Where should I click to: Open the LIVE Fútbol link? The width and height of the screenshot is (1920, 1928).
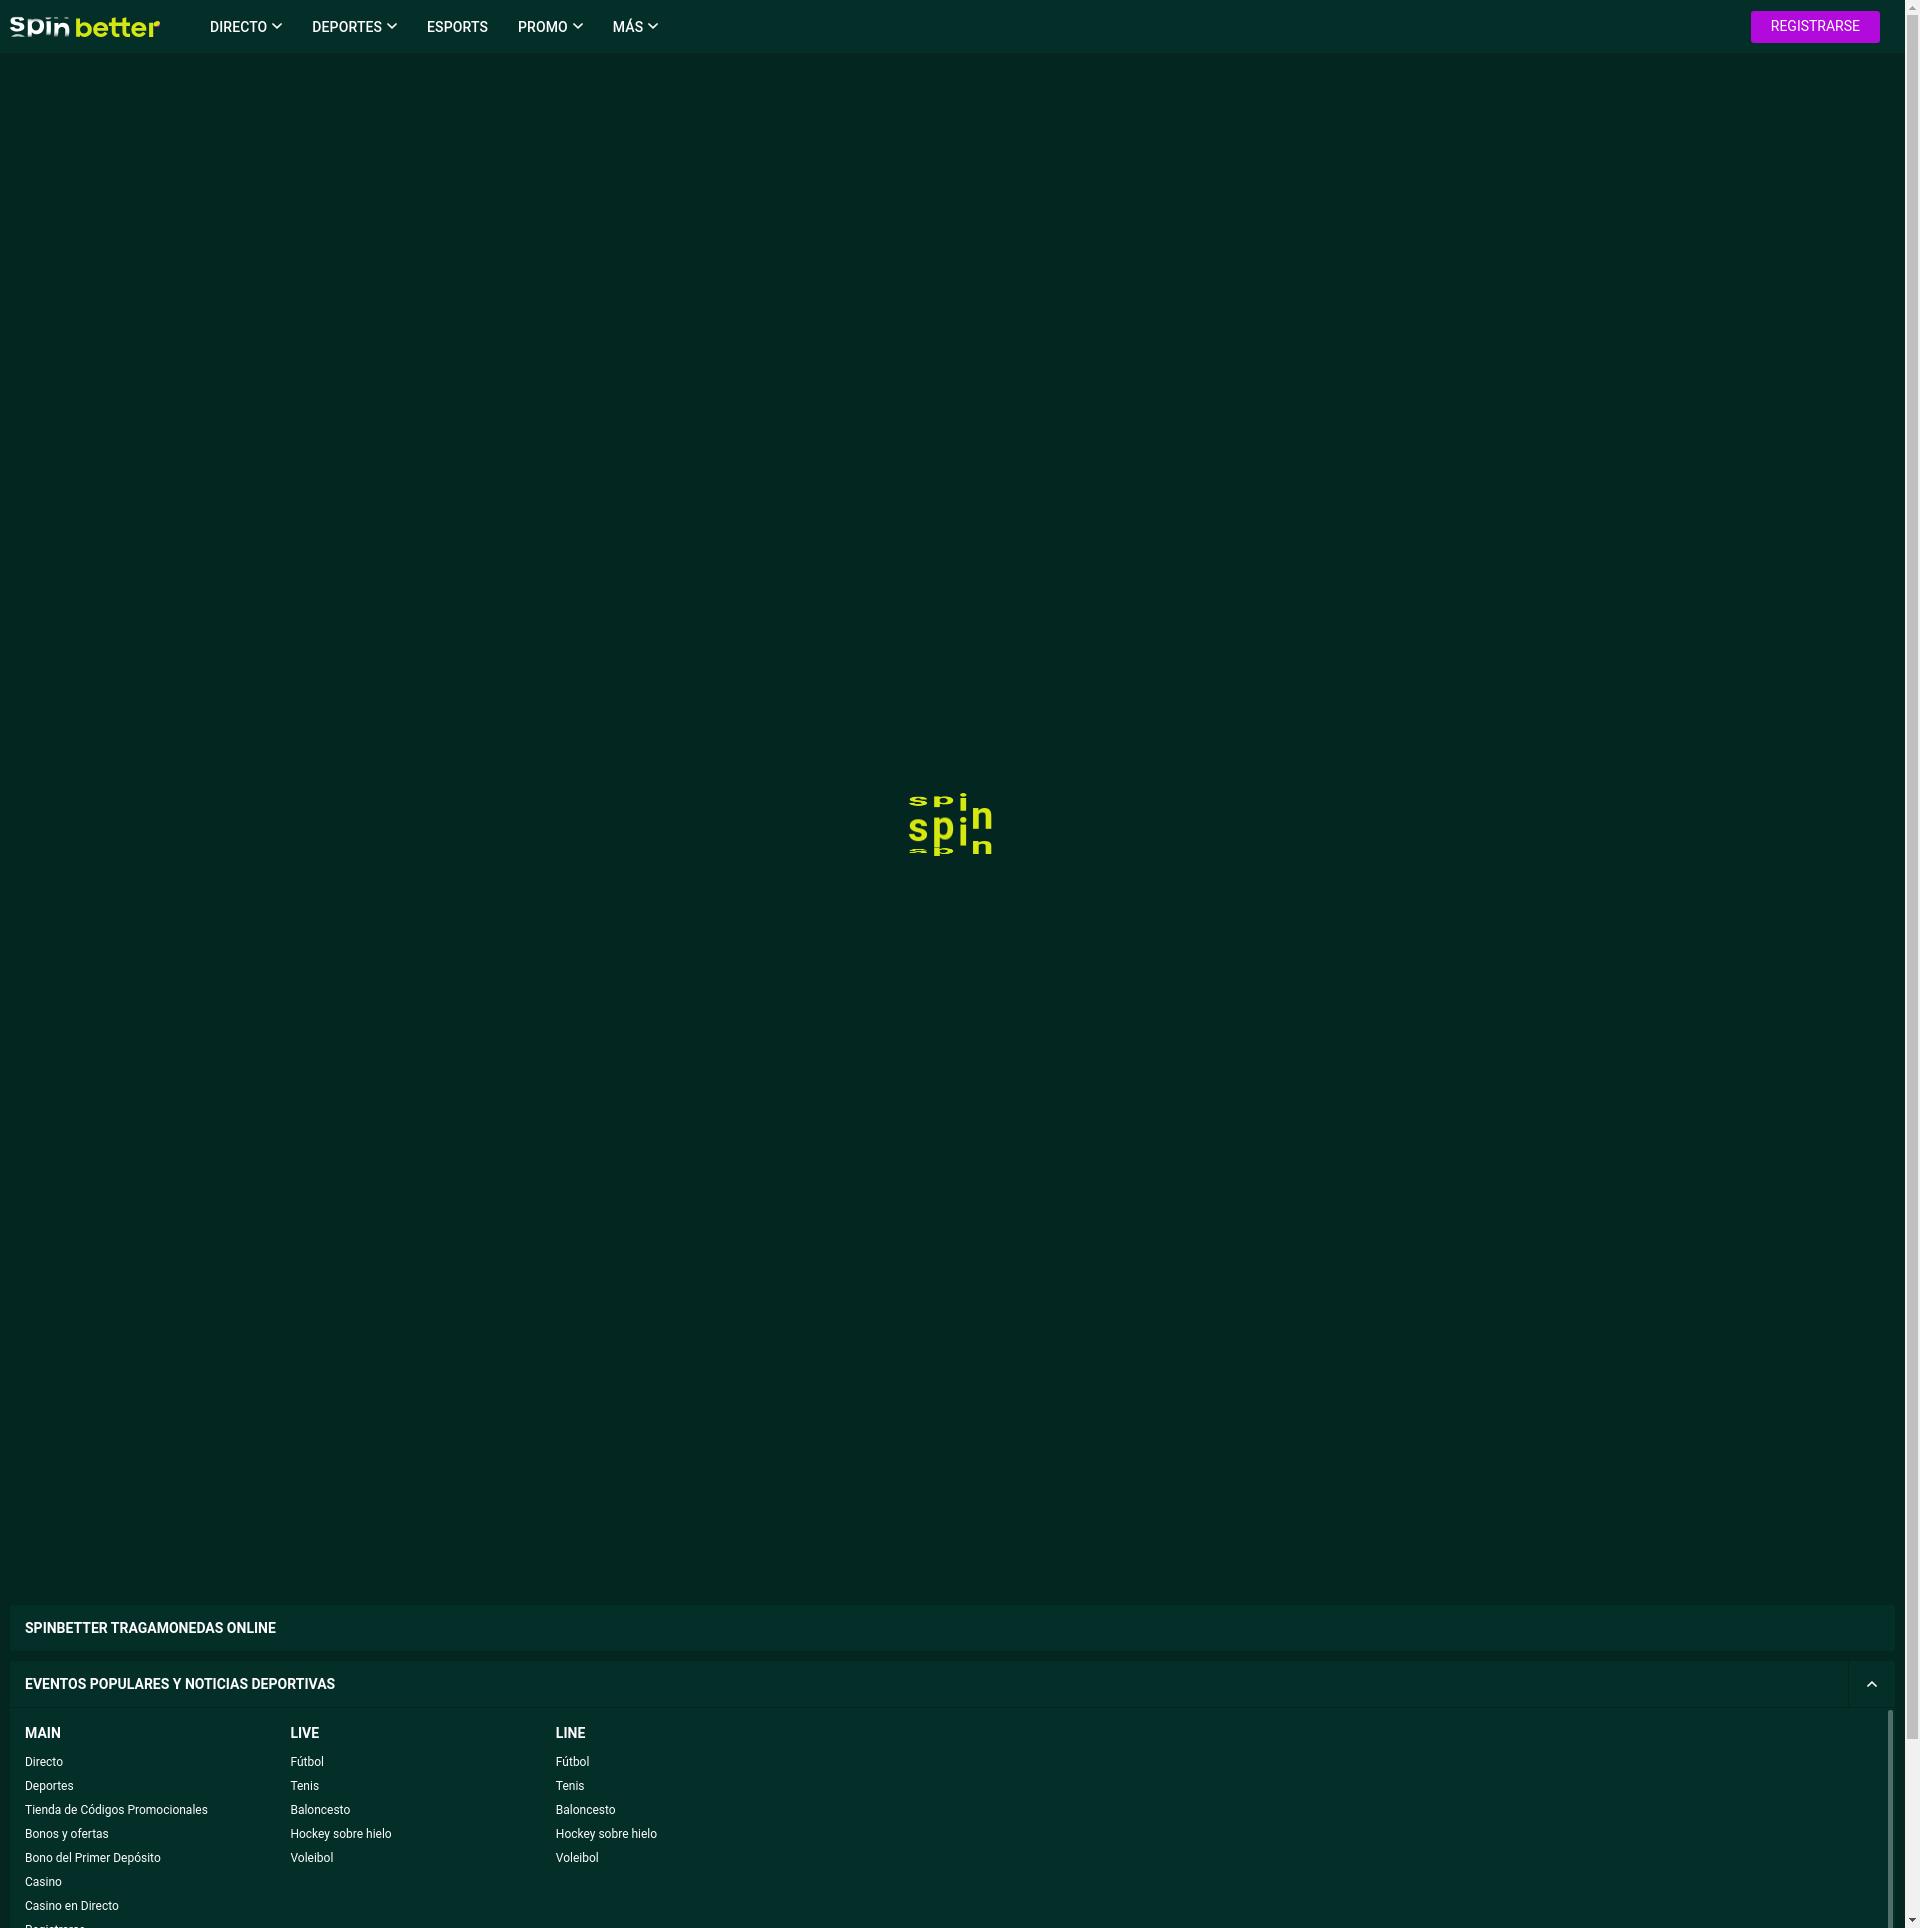pos(307,1762)
